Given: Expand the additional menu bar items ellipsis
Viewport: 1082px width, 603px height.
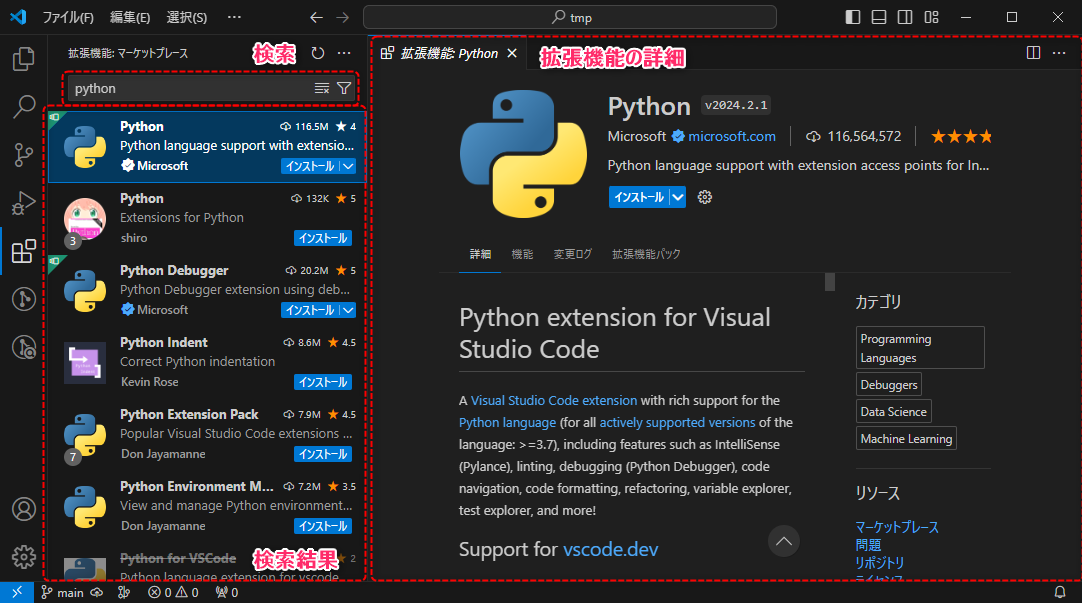Looking at the screenshot, I should pyautogui.click(x=235, y=17).
